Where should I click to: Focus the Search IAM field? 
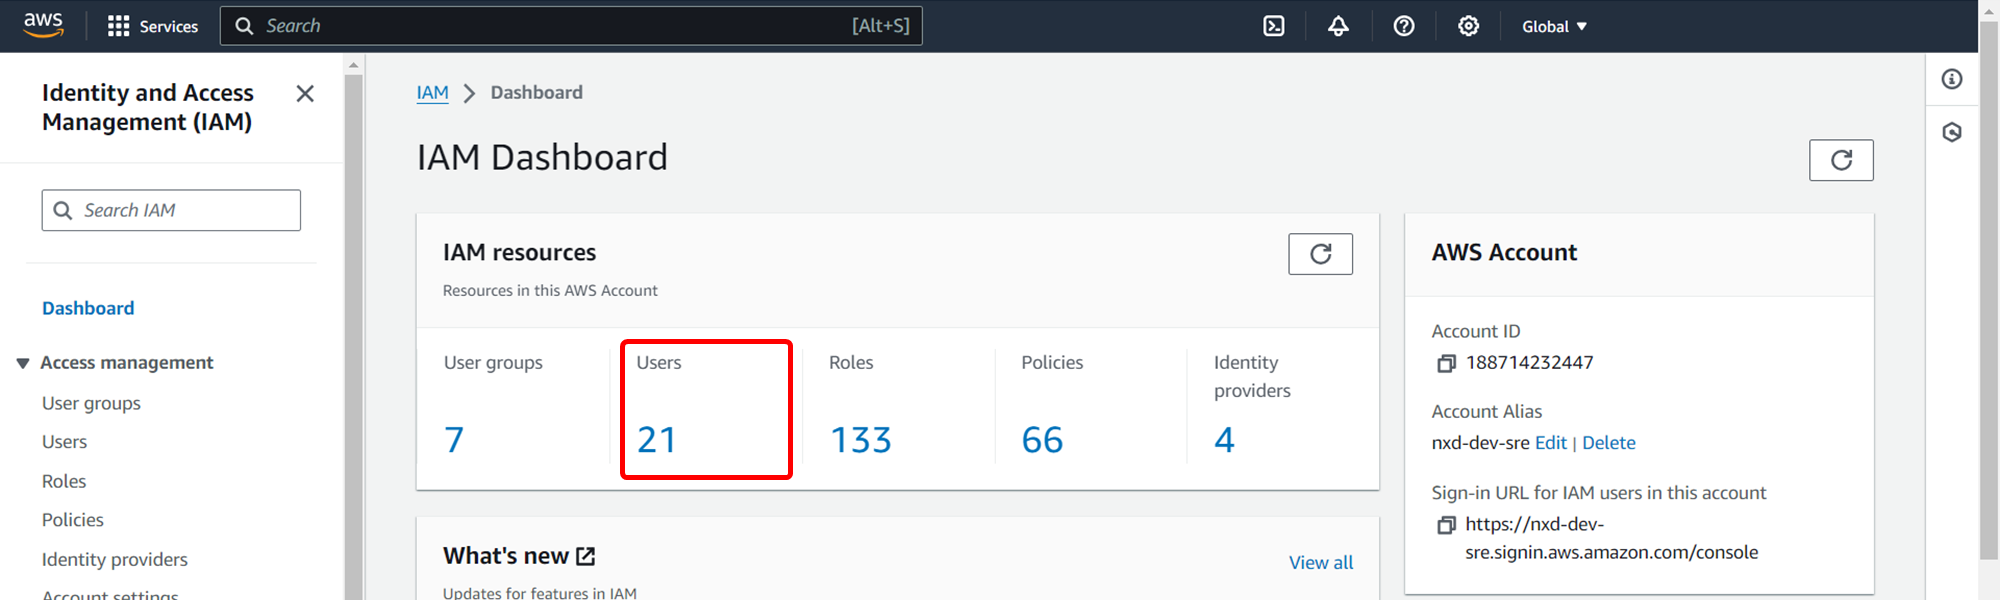click(171, 210)
